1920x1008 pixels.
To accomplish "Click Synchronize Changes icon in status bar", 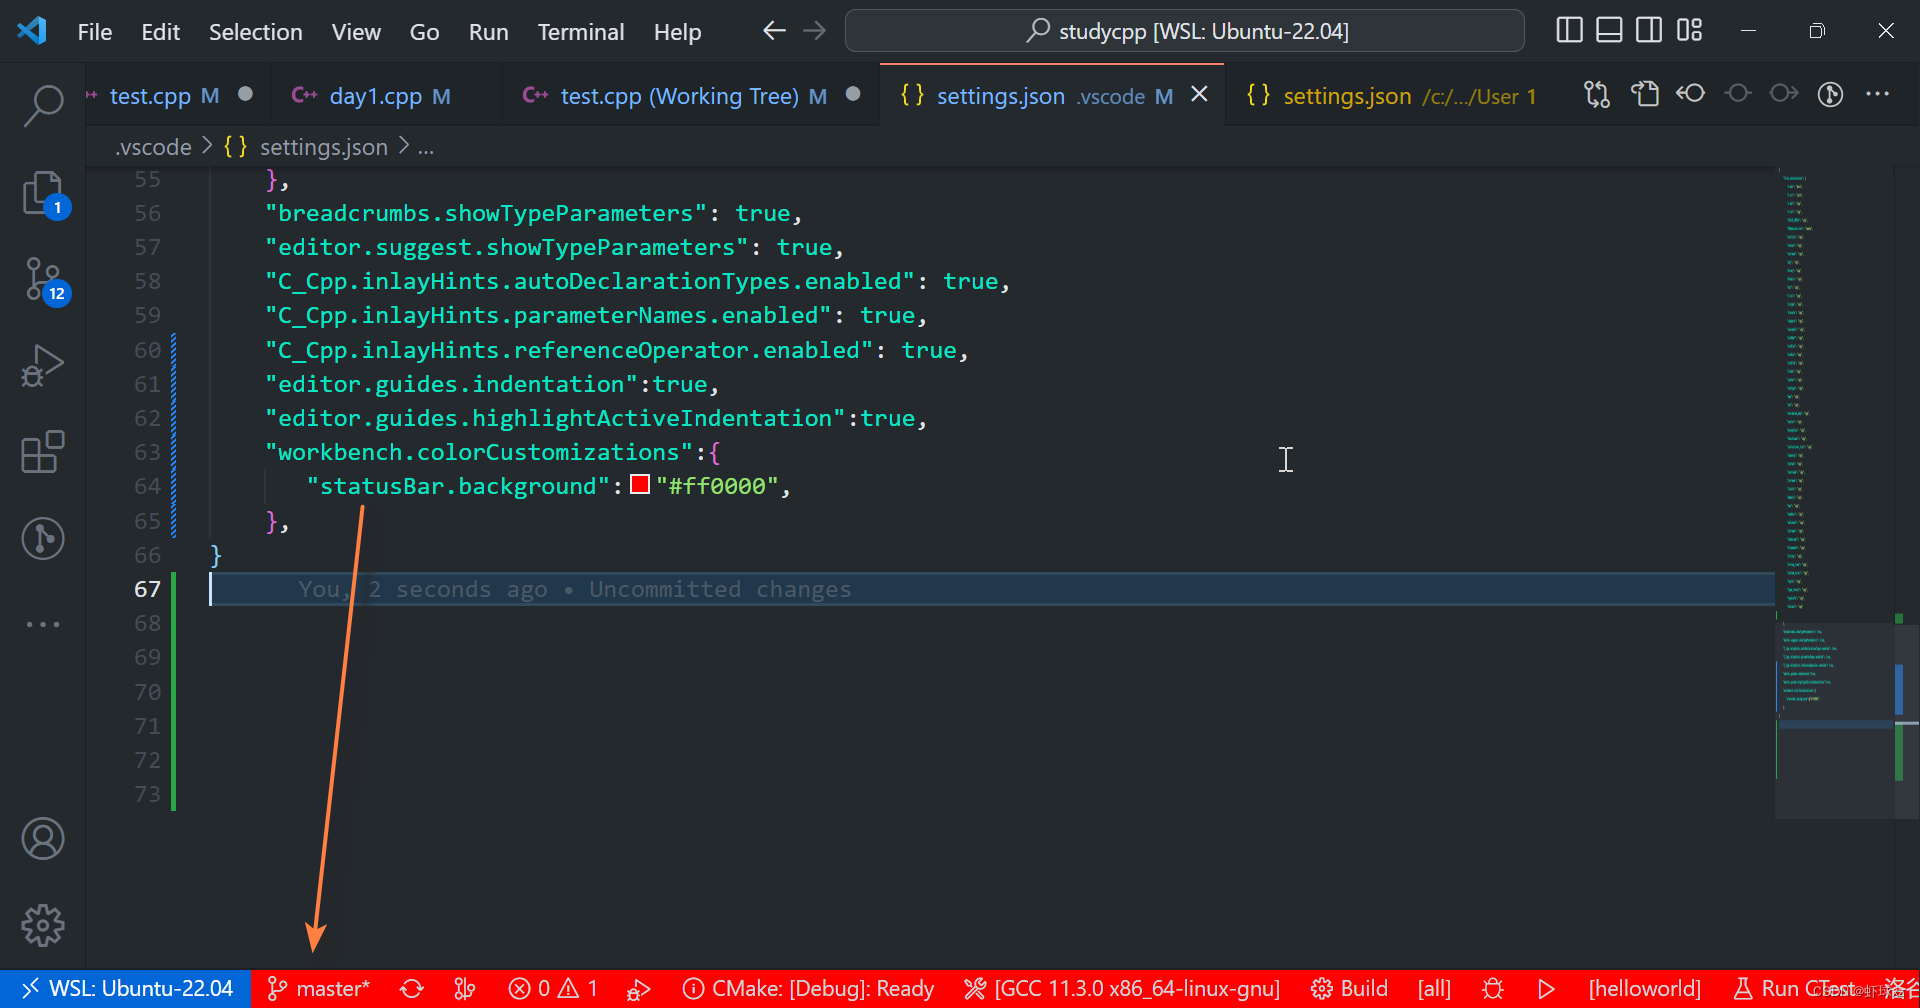I will tap(412, 989).
